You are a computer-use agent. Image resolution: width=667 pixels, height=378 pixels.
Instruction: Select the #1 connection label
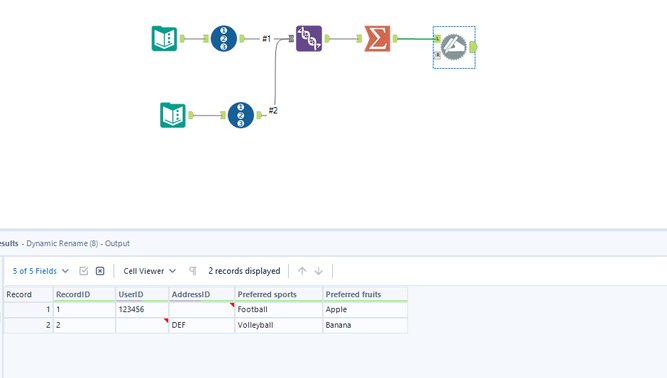(267, 39)
